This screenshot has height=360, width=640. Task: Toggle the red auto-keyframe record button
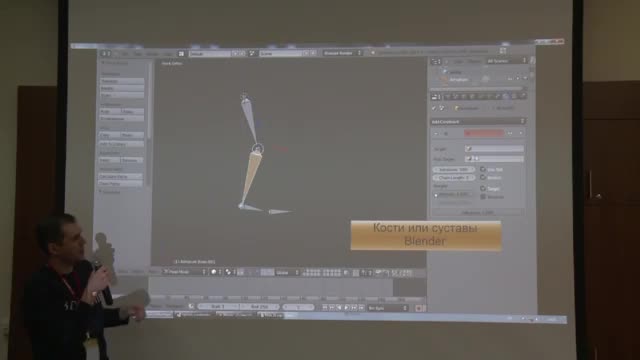pyautogui.click(x=418, y=309)
